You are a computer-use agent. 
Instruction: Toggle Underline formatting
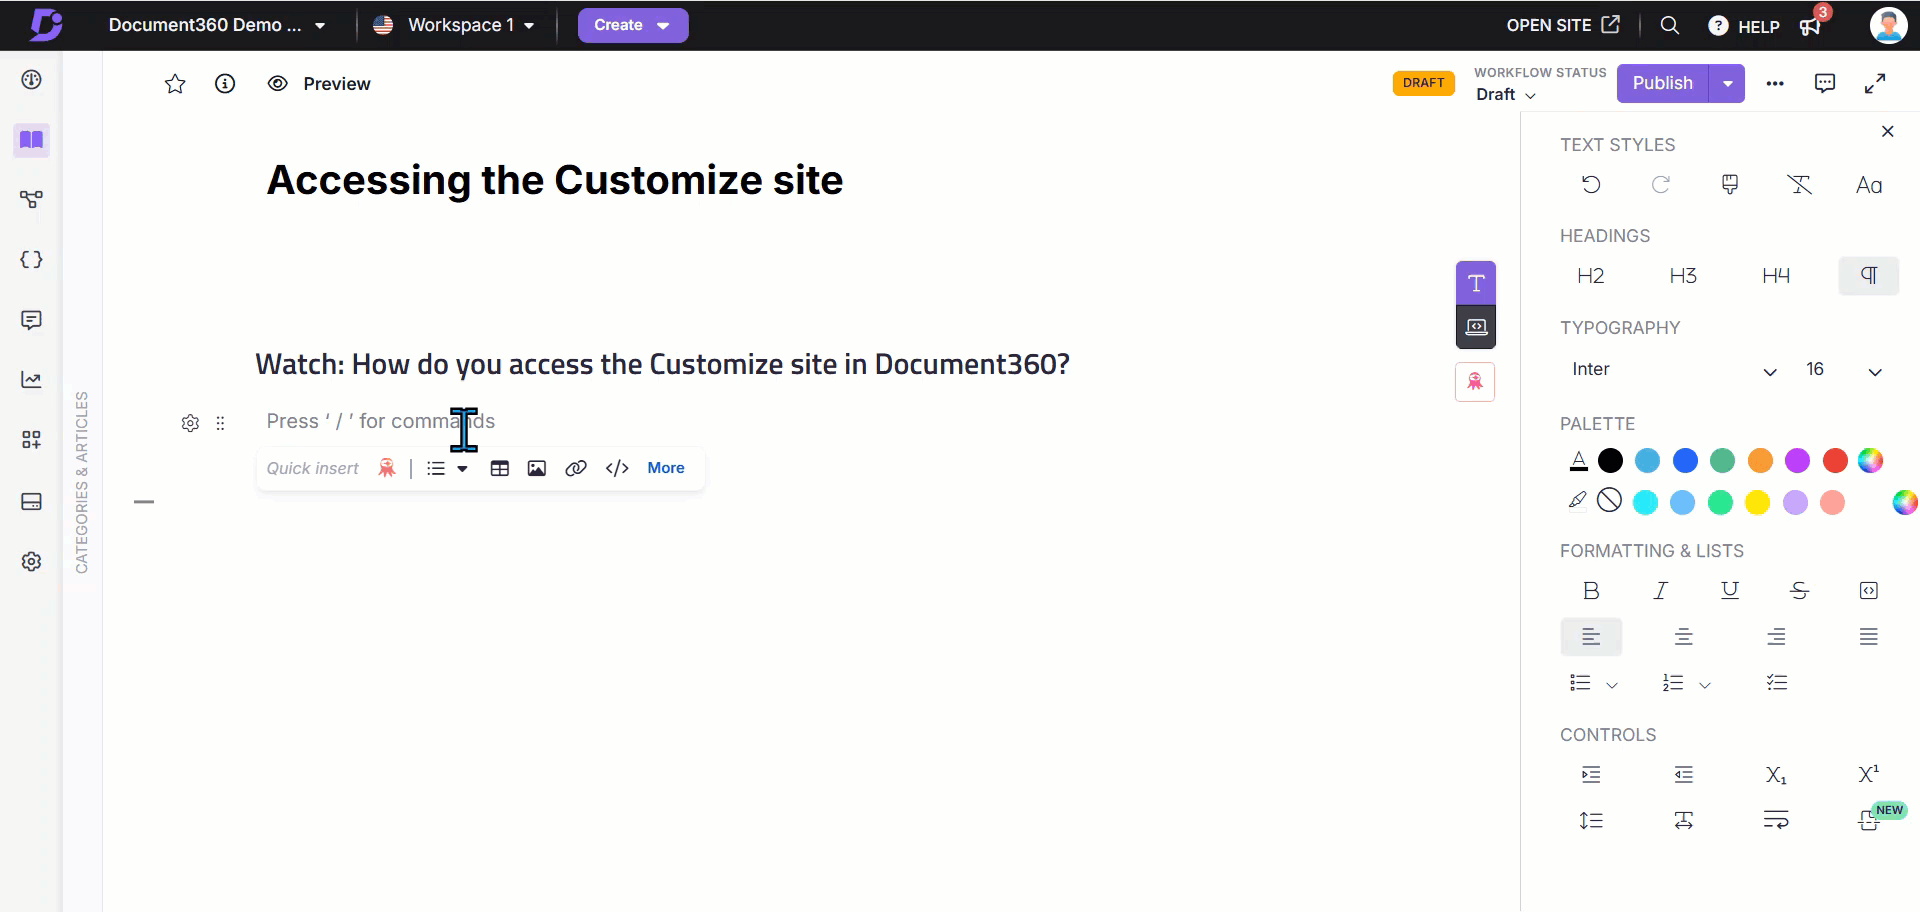[x=1730, y=591]
